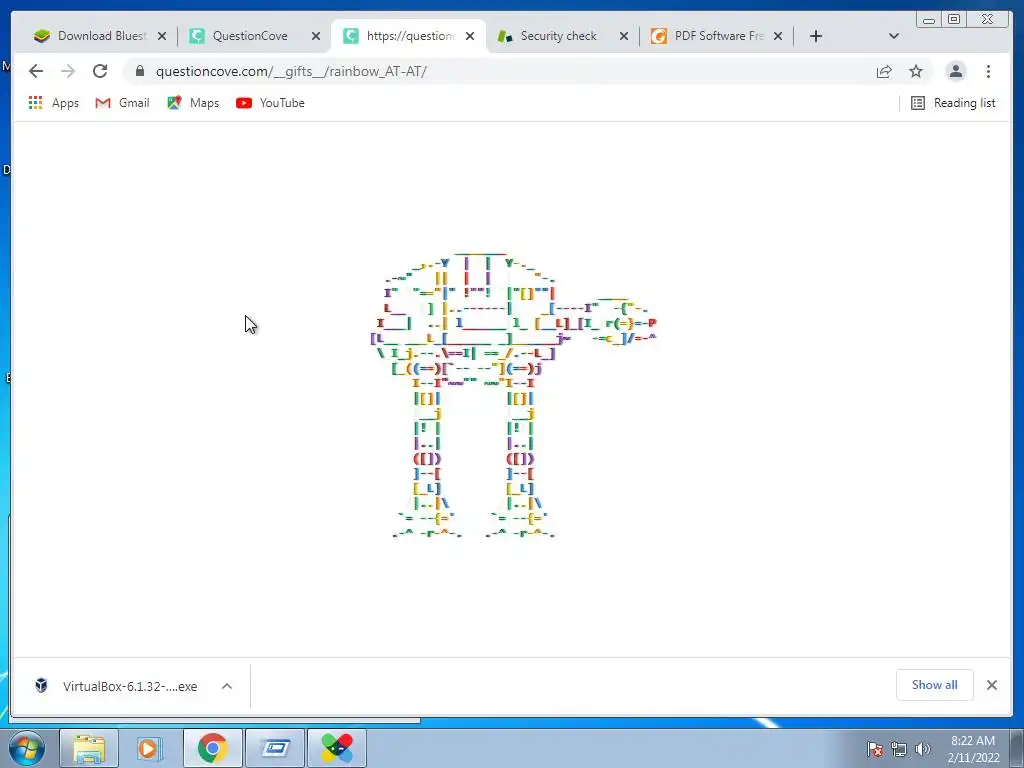
Task: Open the Gmail bookmark
Action: (123, 103)
